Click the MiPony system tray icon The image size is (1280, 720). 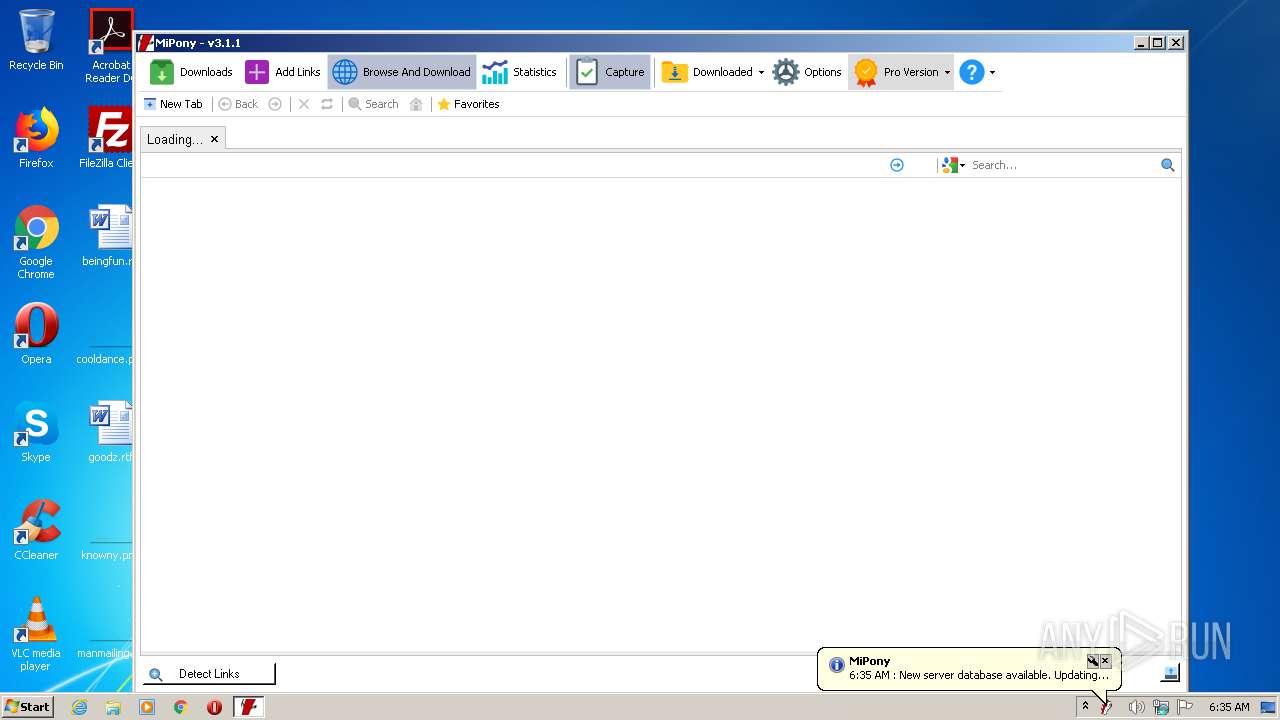pyautogui.click(x=1106, y=707)
